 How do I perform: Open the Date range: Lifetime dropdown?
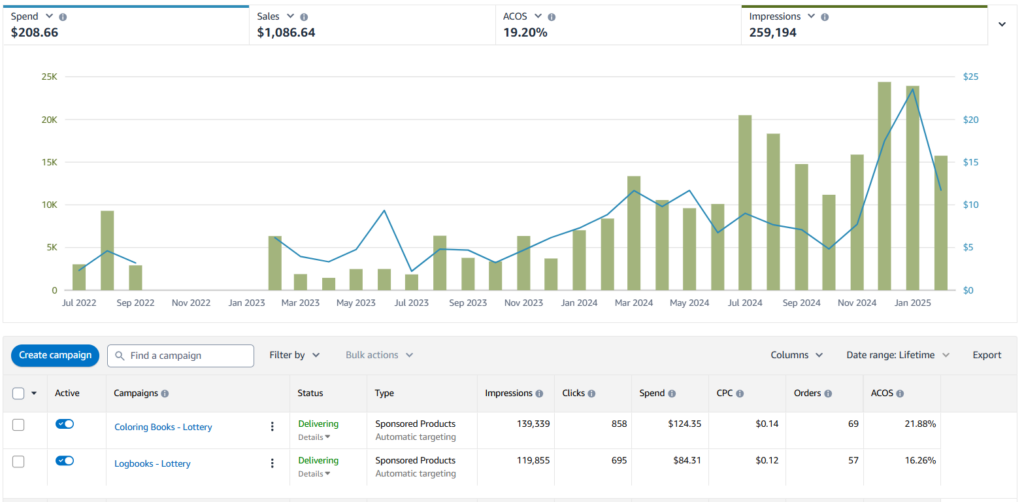click(898, 355)
